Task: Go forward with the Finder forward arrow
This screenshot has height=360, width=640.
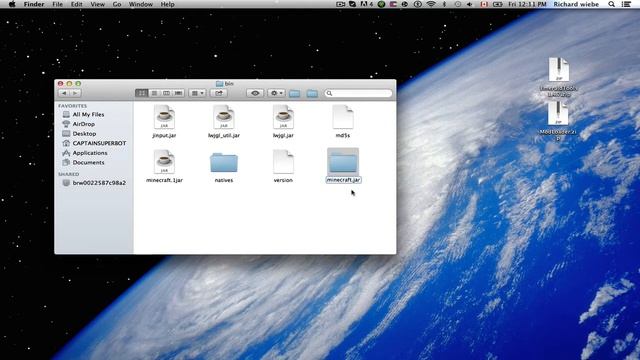Action: (x=75, y=93)
